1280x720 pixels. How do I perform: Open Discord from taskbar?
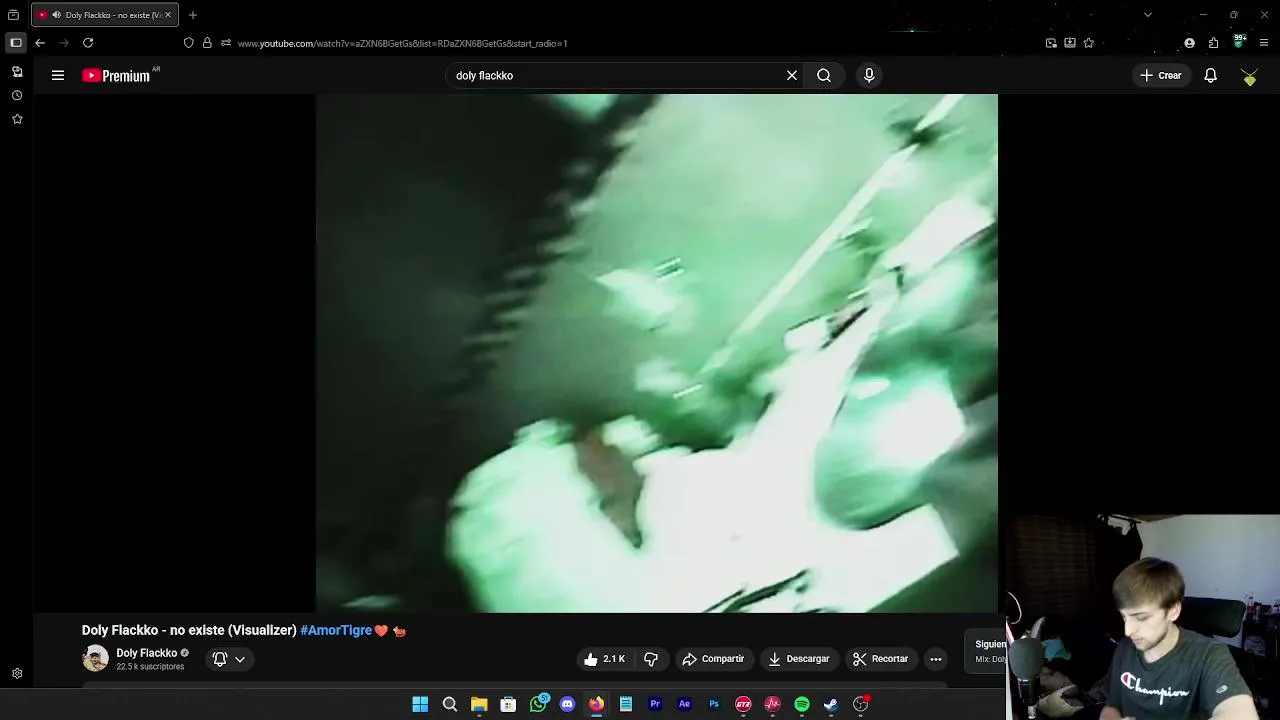click(x=567, y=704)
